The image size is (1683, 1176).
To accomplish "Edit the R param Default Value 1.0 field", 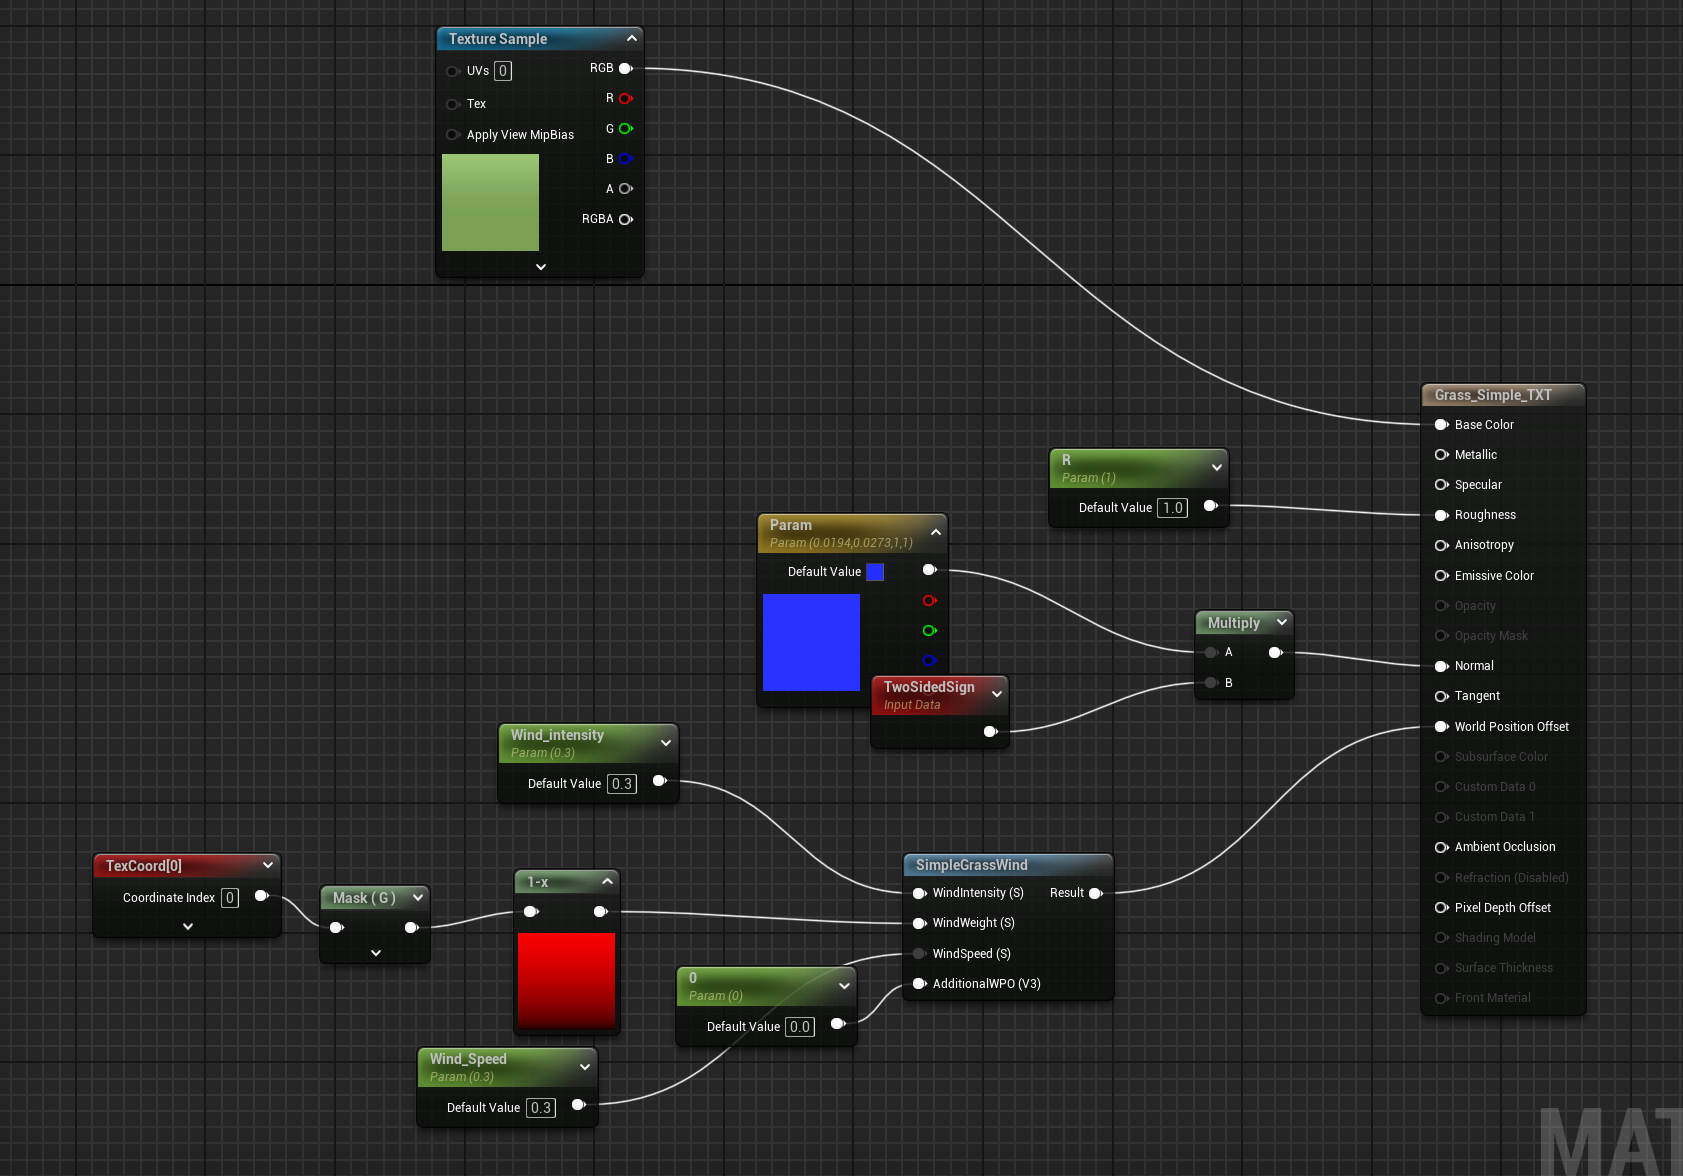I will tap(1173, 508).
